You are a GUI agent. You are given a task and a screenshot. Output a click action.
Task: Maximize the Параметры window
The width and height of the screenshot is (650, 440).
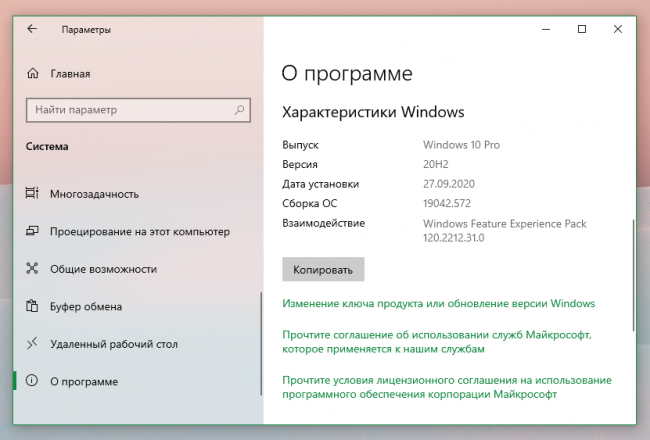(x=582, y=29)
